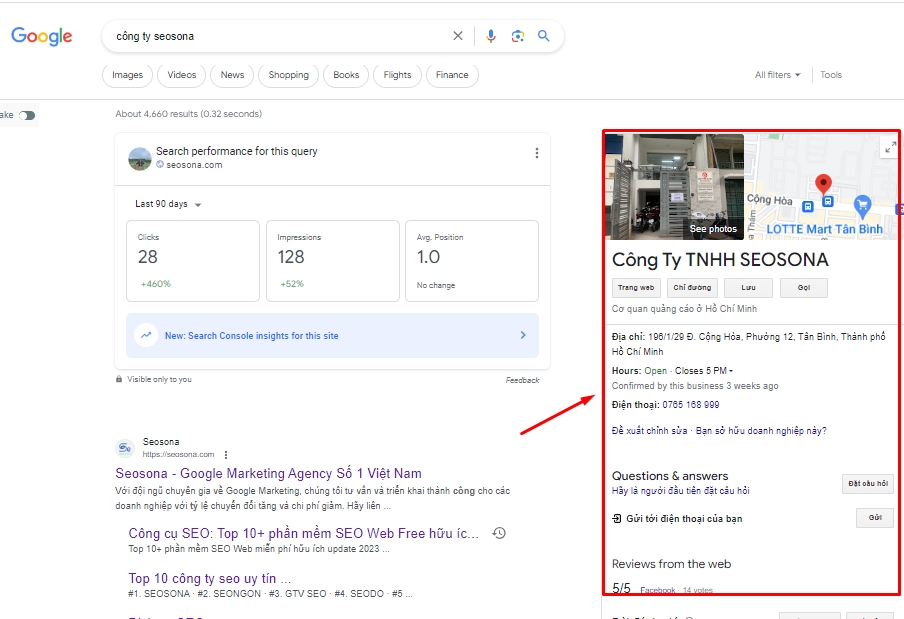
Task: Click the magnifying glass search icon
Action: coord(544,36)
